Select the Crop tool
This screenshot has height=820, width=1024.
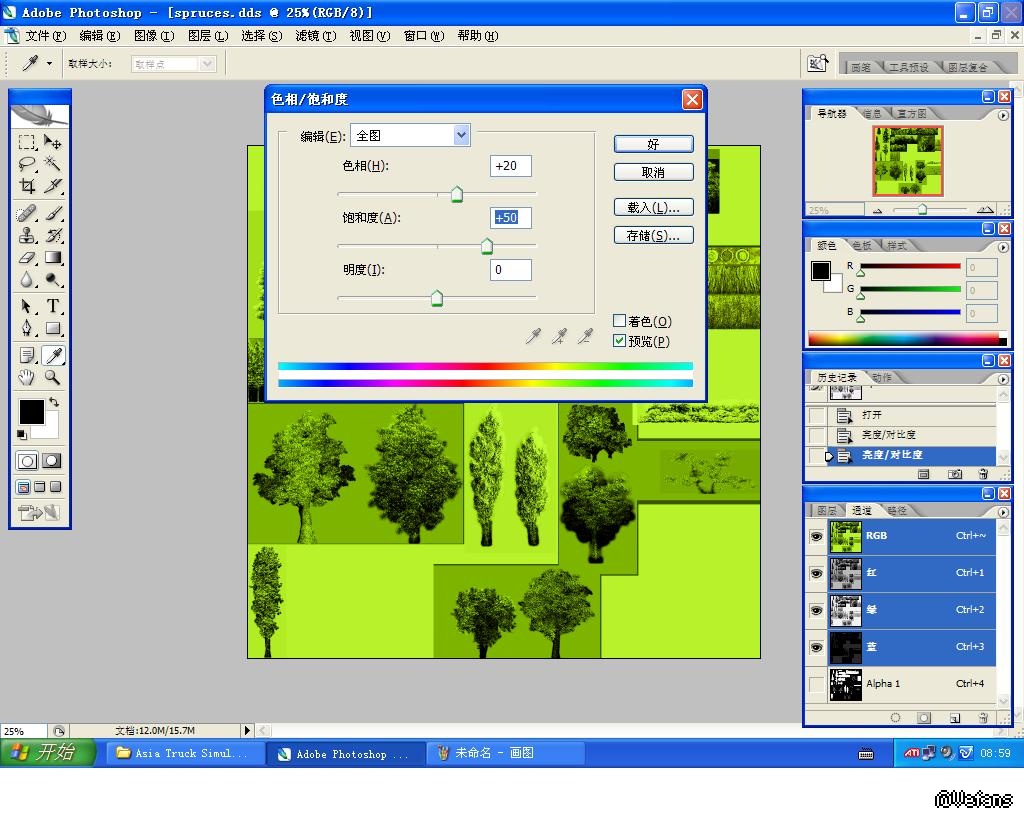pyautogui.click(x=27, y=186)
